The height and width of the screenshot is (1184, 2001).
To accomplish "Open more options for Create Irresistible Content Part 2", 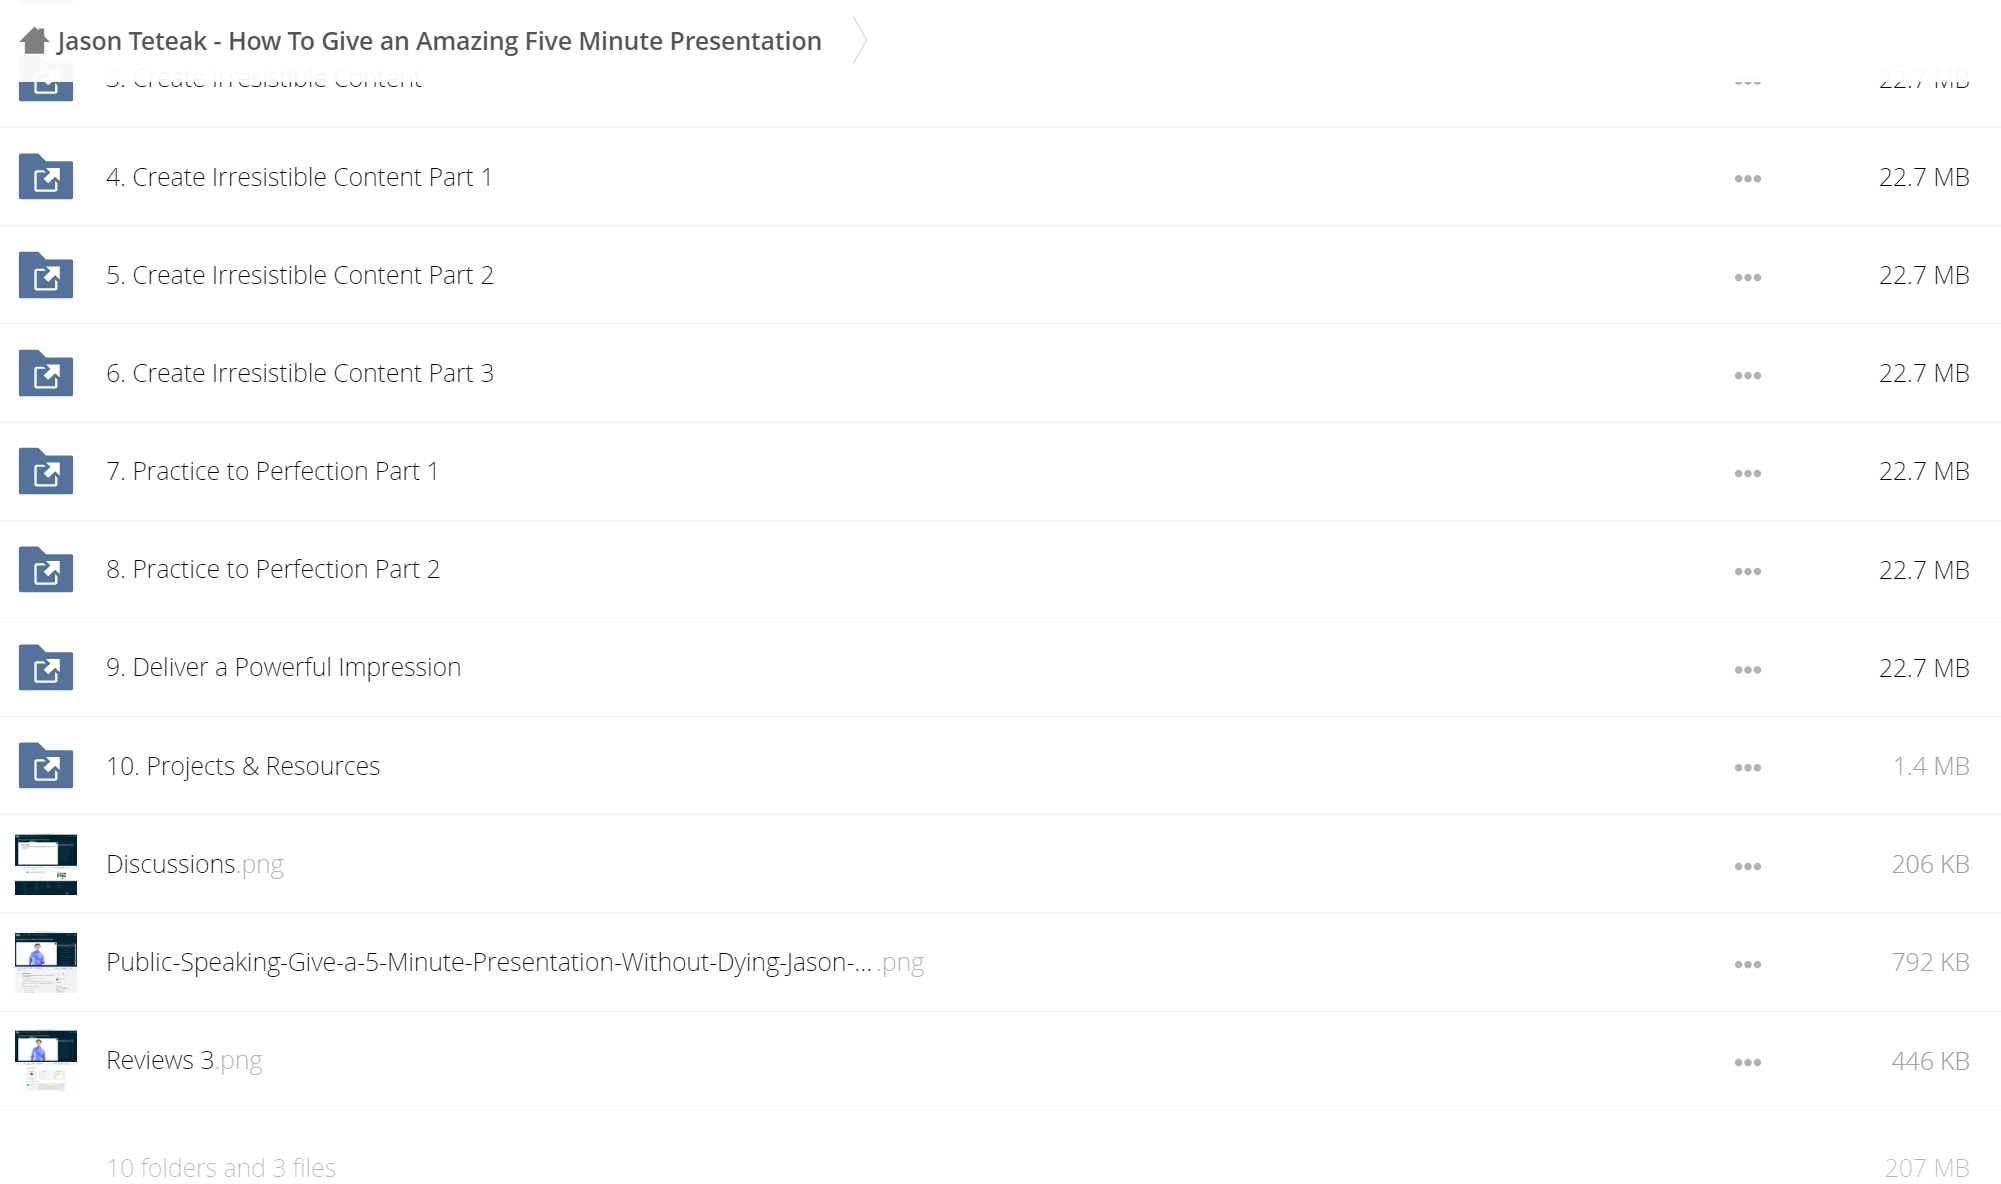I will pos(1747,277).
